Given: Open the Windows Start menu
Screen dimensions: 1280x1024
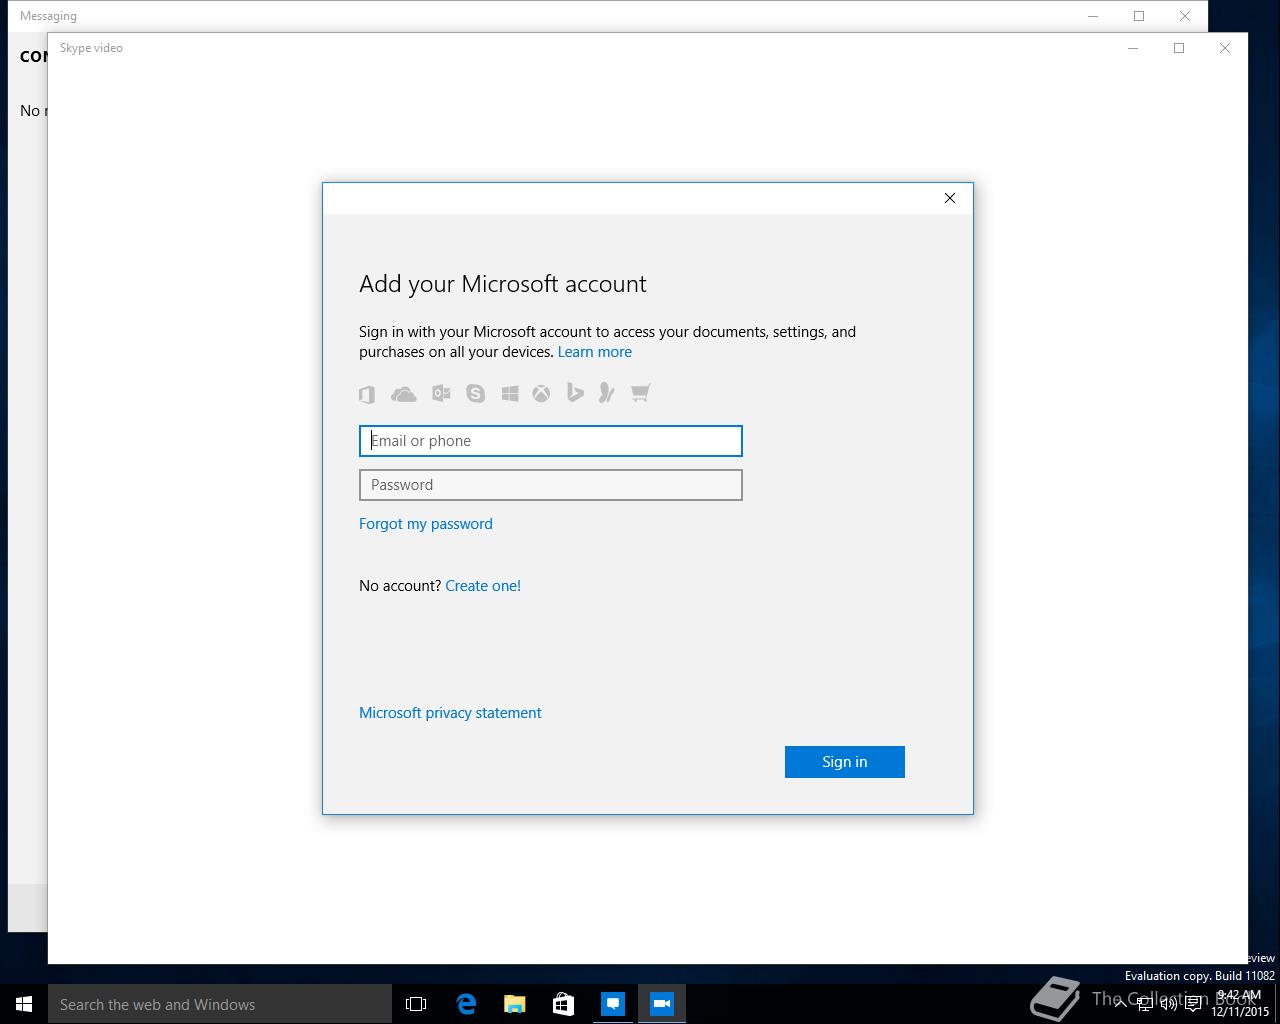Looking at the screenshot, I should click(x=24, y=1004).
